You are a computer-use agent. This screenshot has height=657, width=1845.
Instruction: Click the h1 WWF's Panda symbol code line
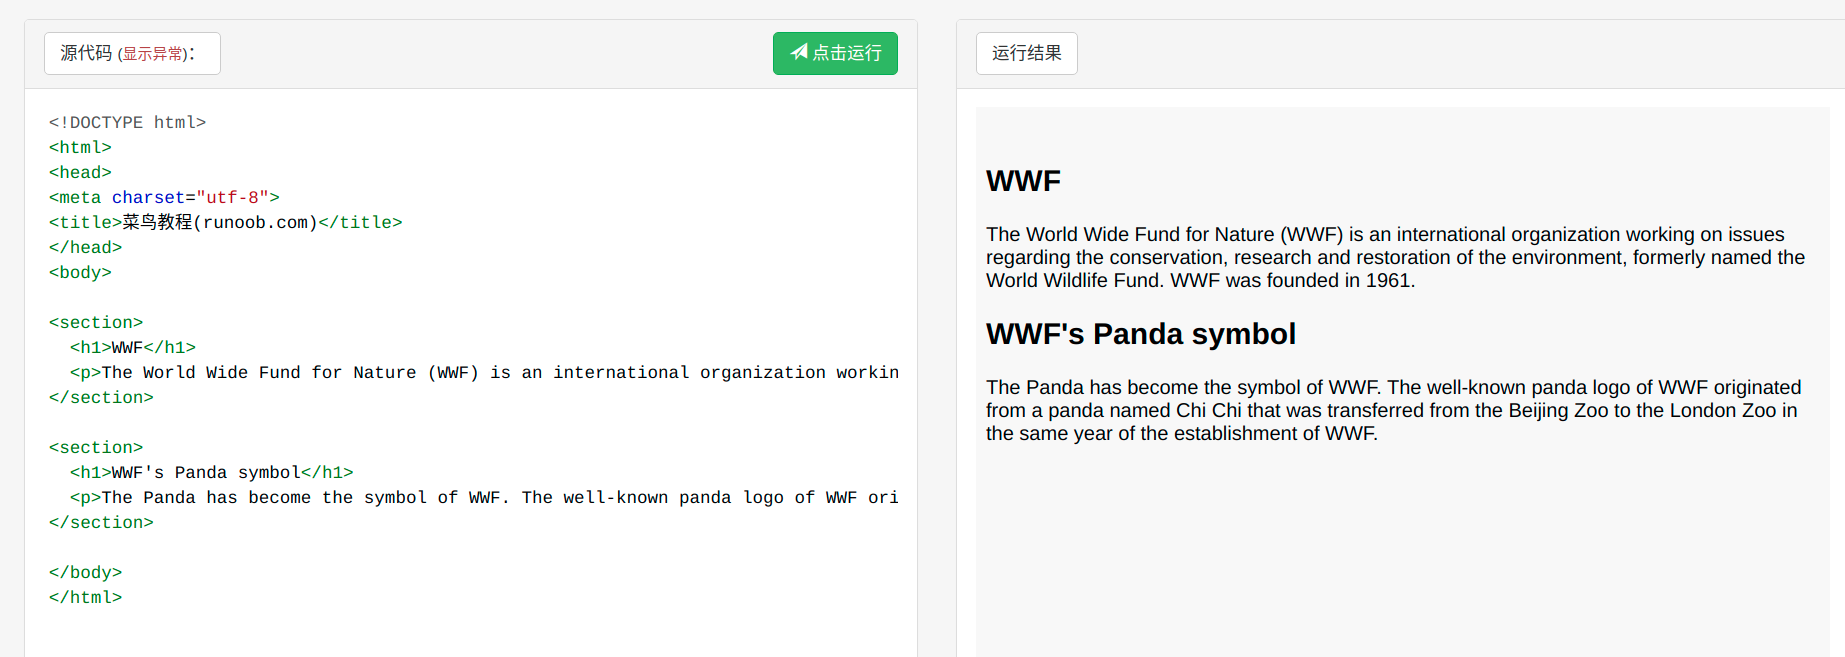pyautogui.click(x=211, y=472)
